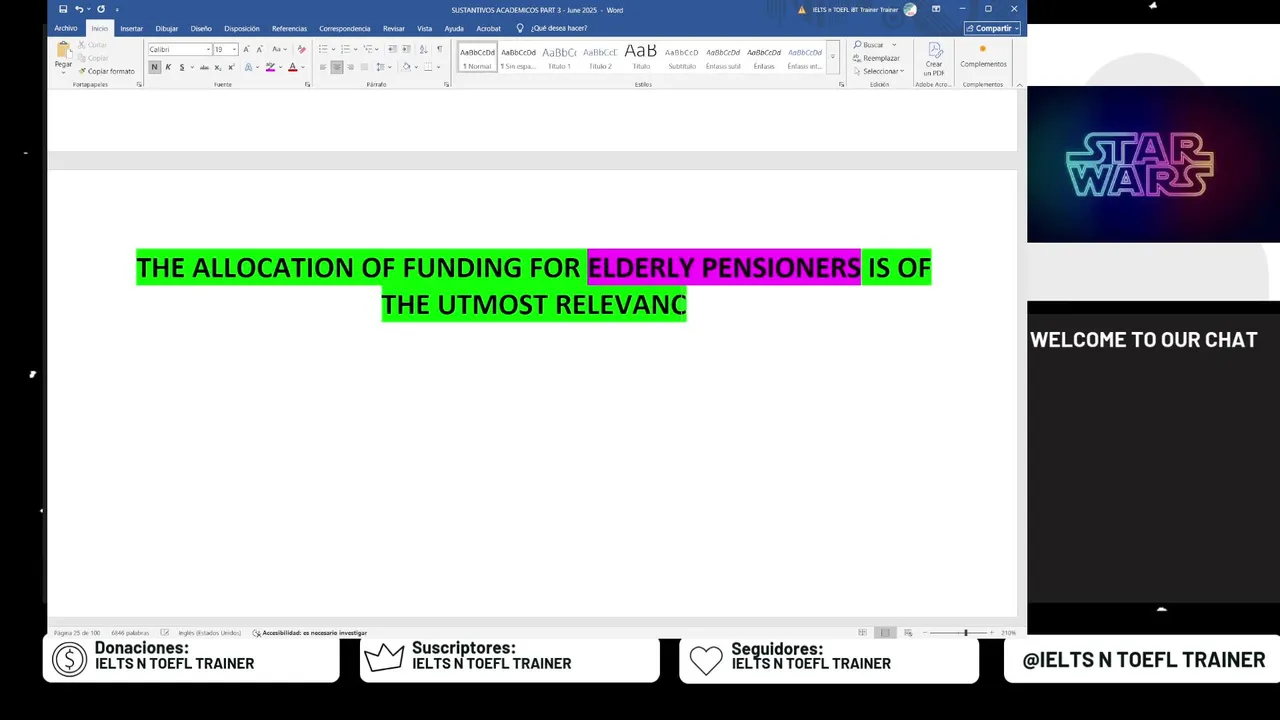Toggle left text alignment
This screenshot has width=1280, height=720.
pos(323,67)
